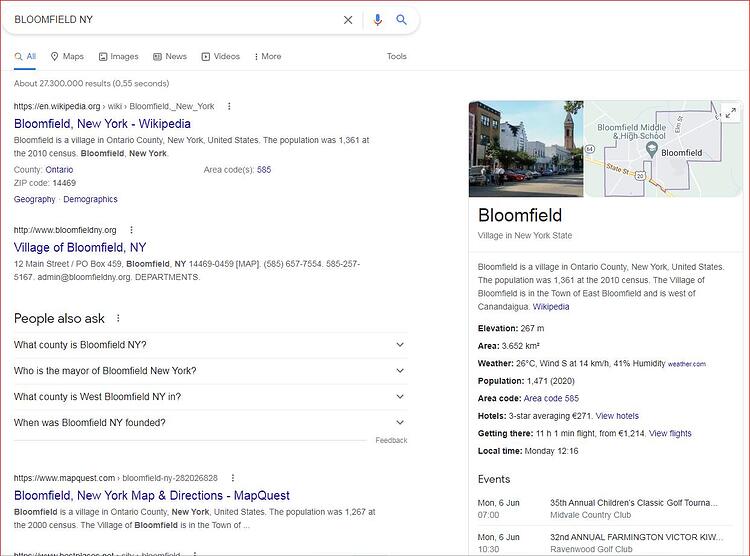Expand the map in knowledge panel
This screenshot has height=556, width=750.
tap(730, 113)
